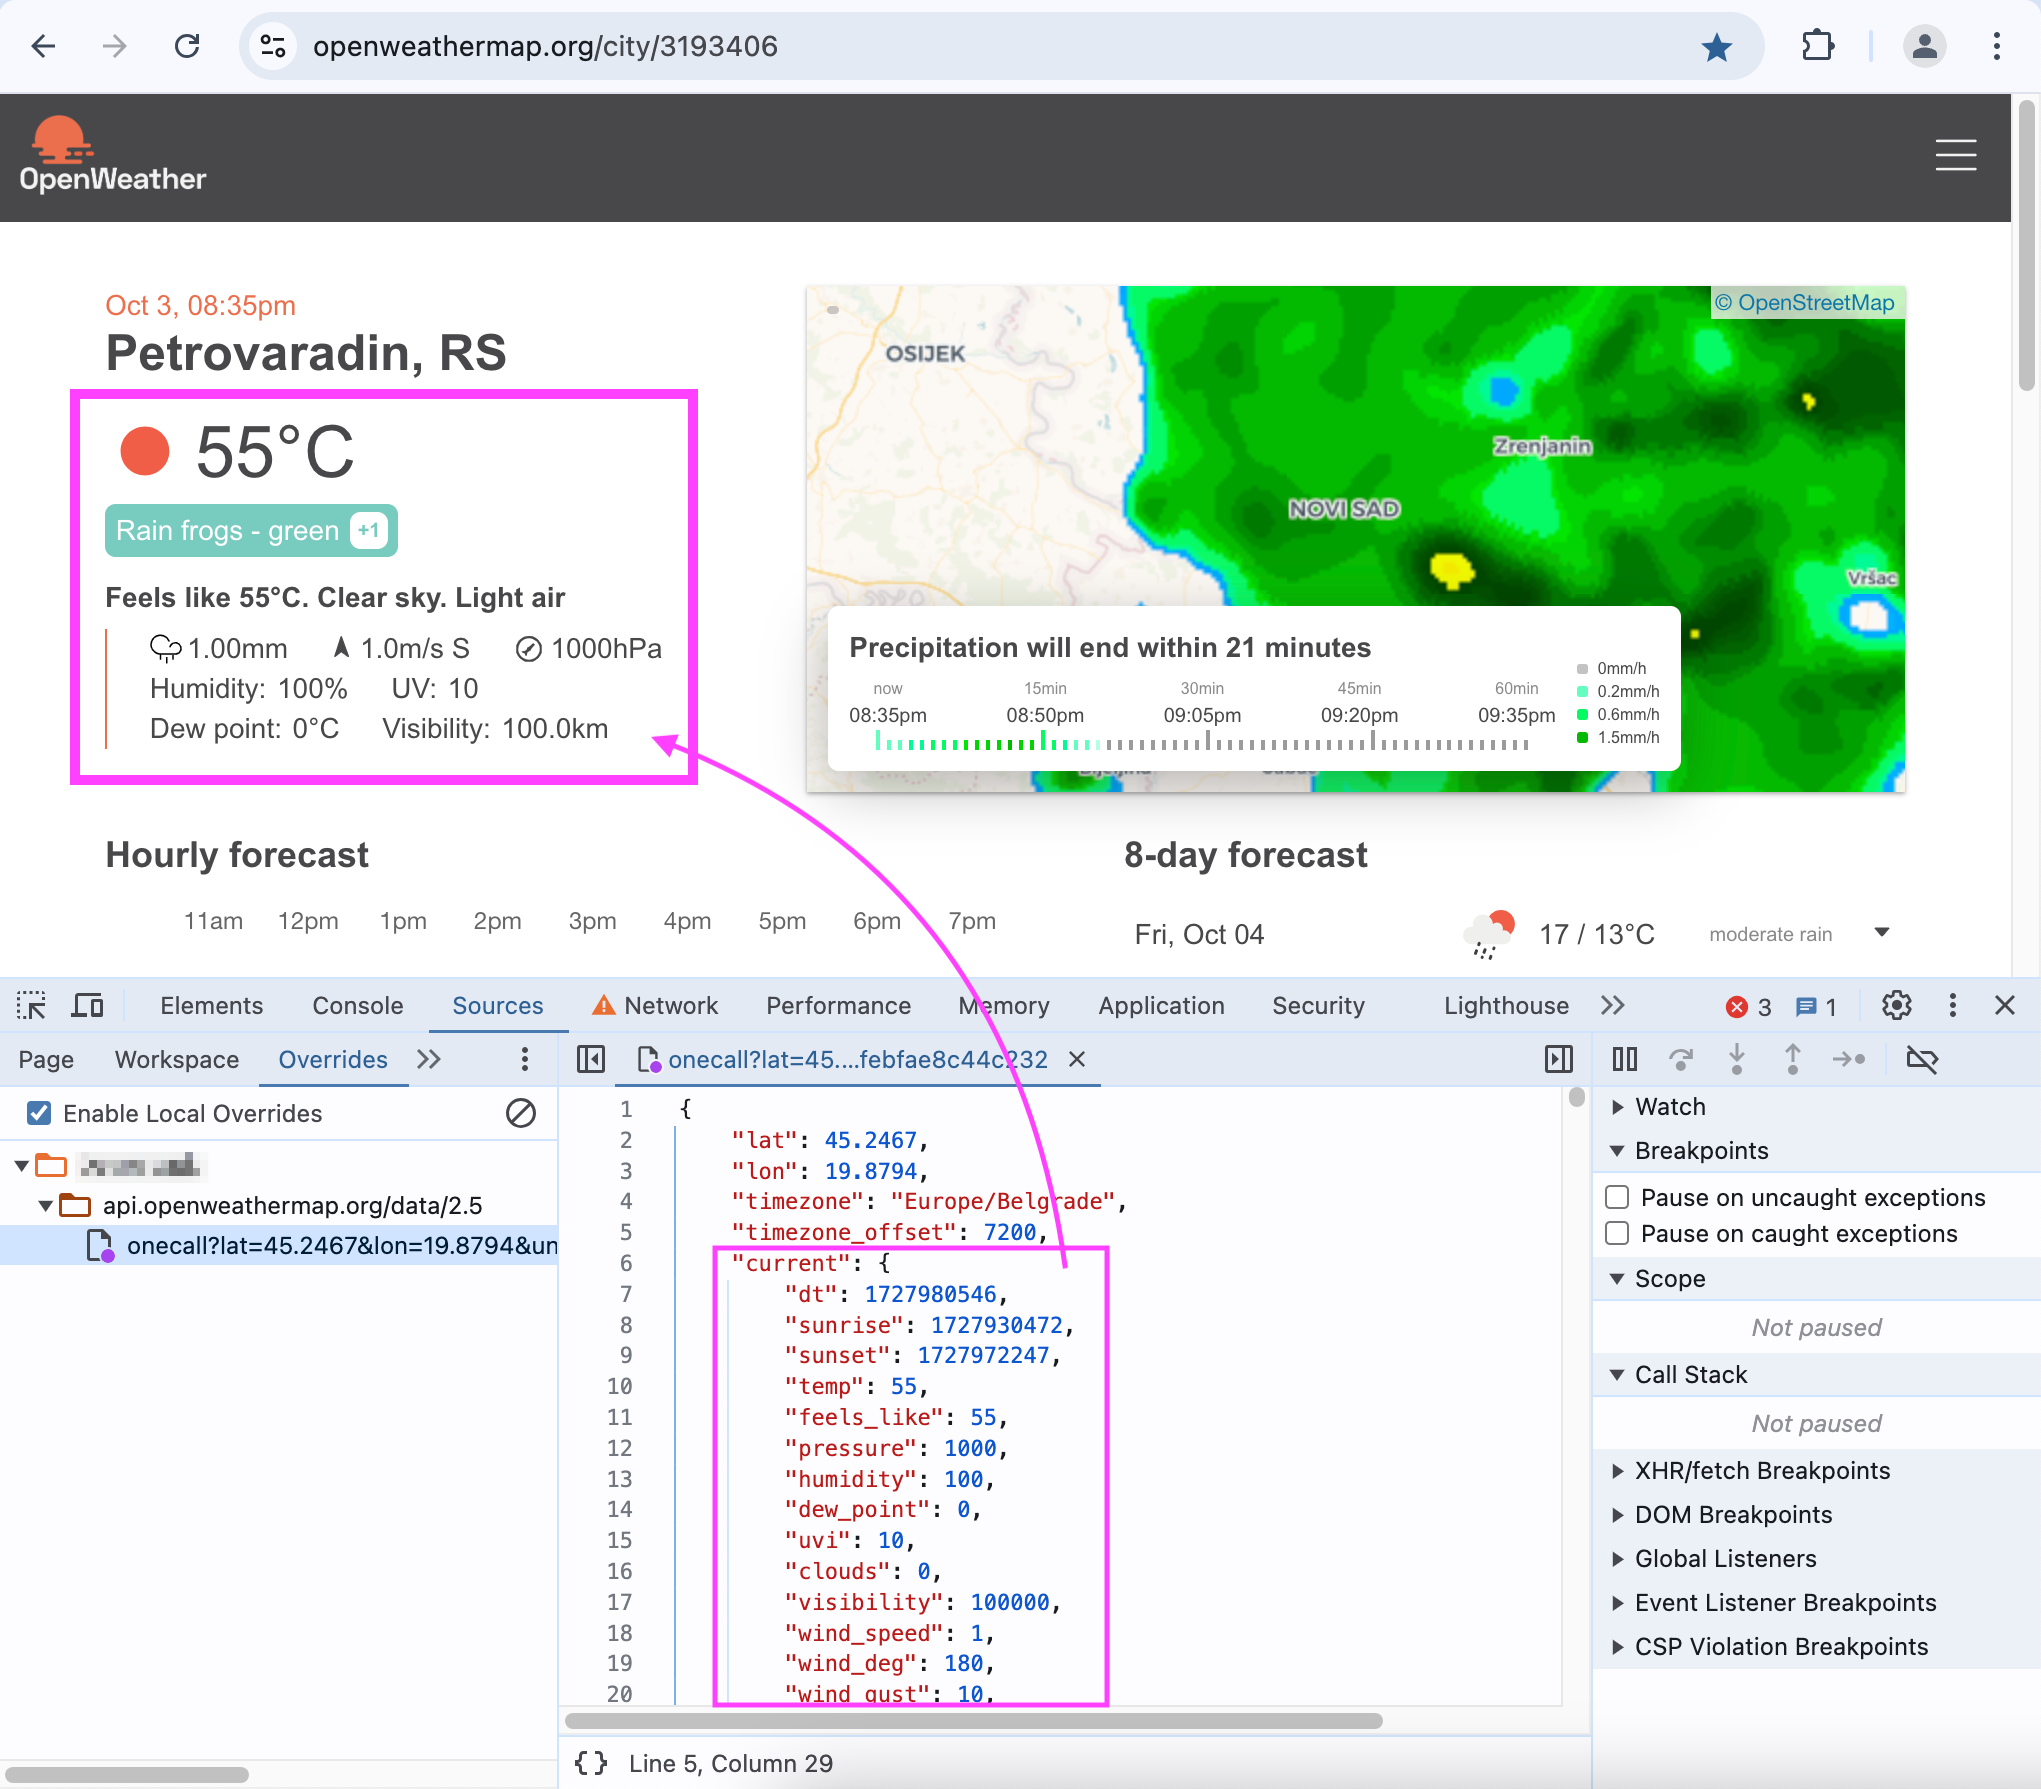The width and height of the screenshot is (2041, 1789).
Task: Switch to the Lighthouse tab
Action: click(x=1506, y=1006)
